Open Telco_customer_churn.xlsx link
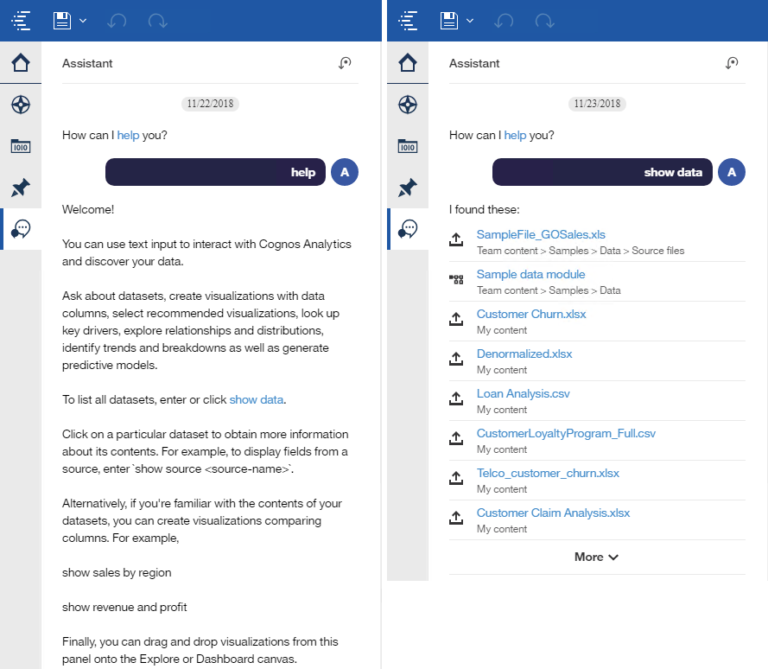Screen dimensions: 768x669 tap(548, 473)
